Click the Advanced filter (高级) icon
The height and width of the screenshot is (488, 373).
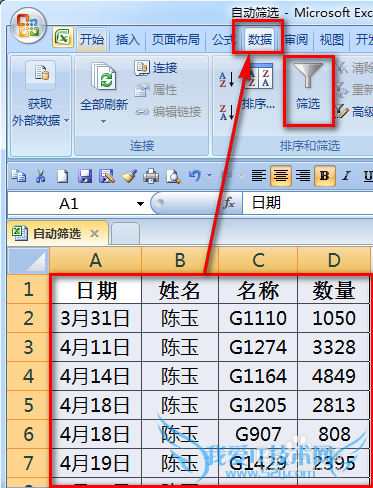(x=342, y=112)
